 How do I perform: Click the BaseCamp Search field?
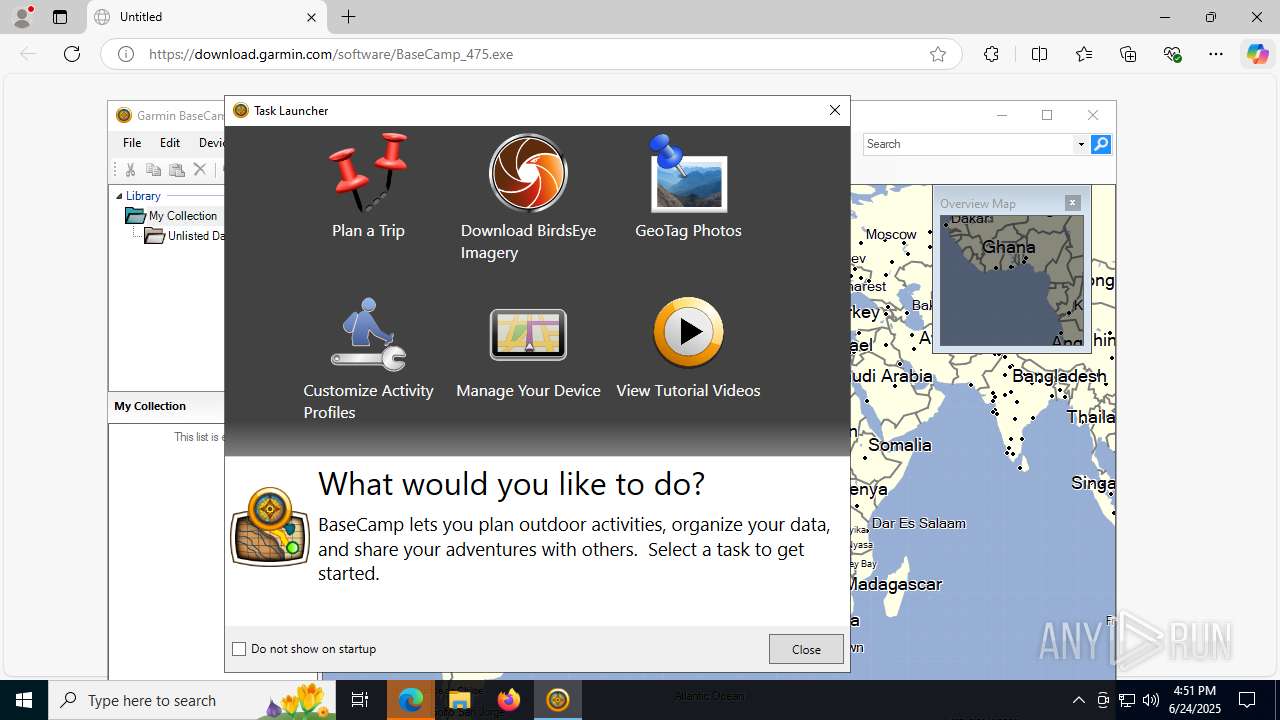[968, 144]
